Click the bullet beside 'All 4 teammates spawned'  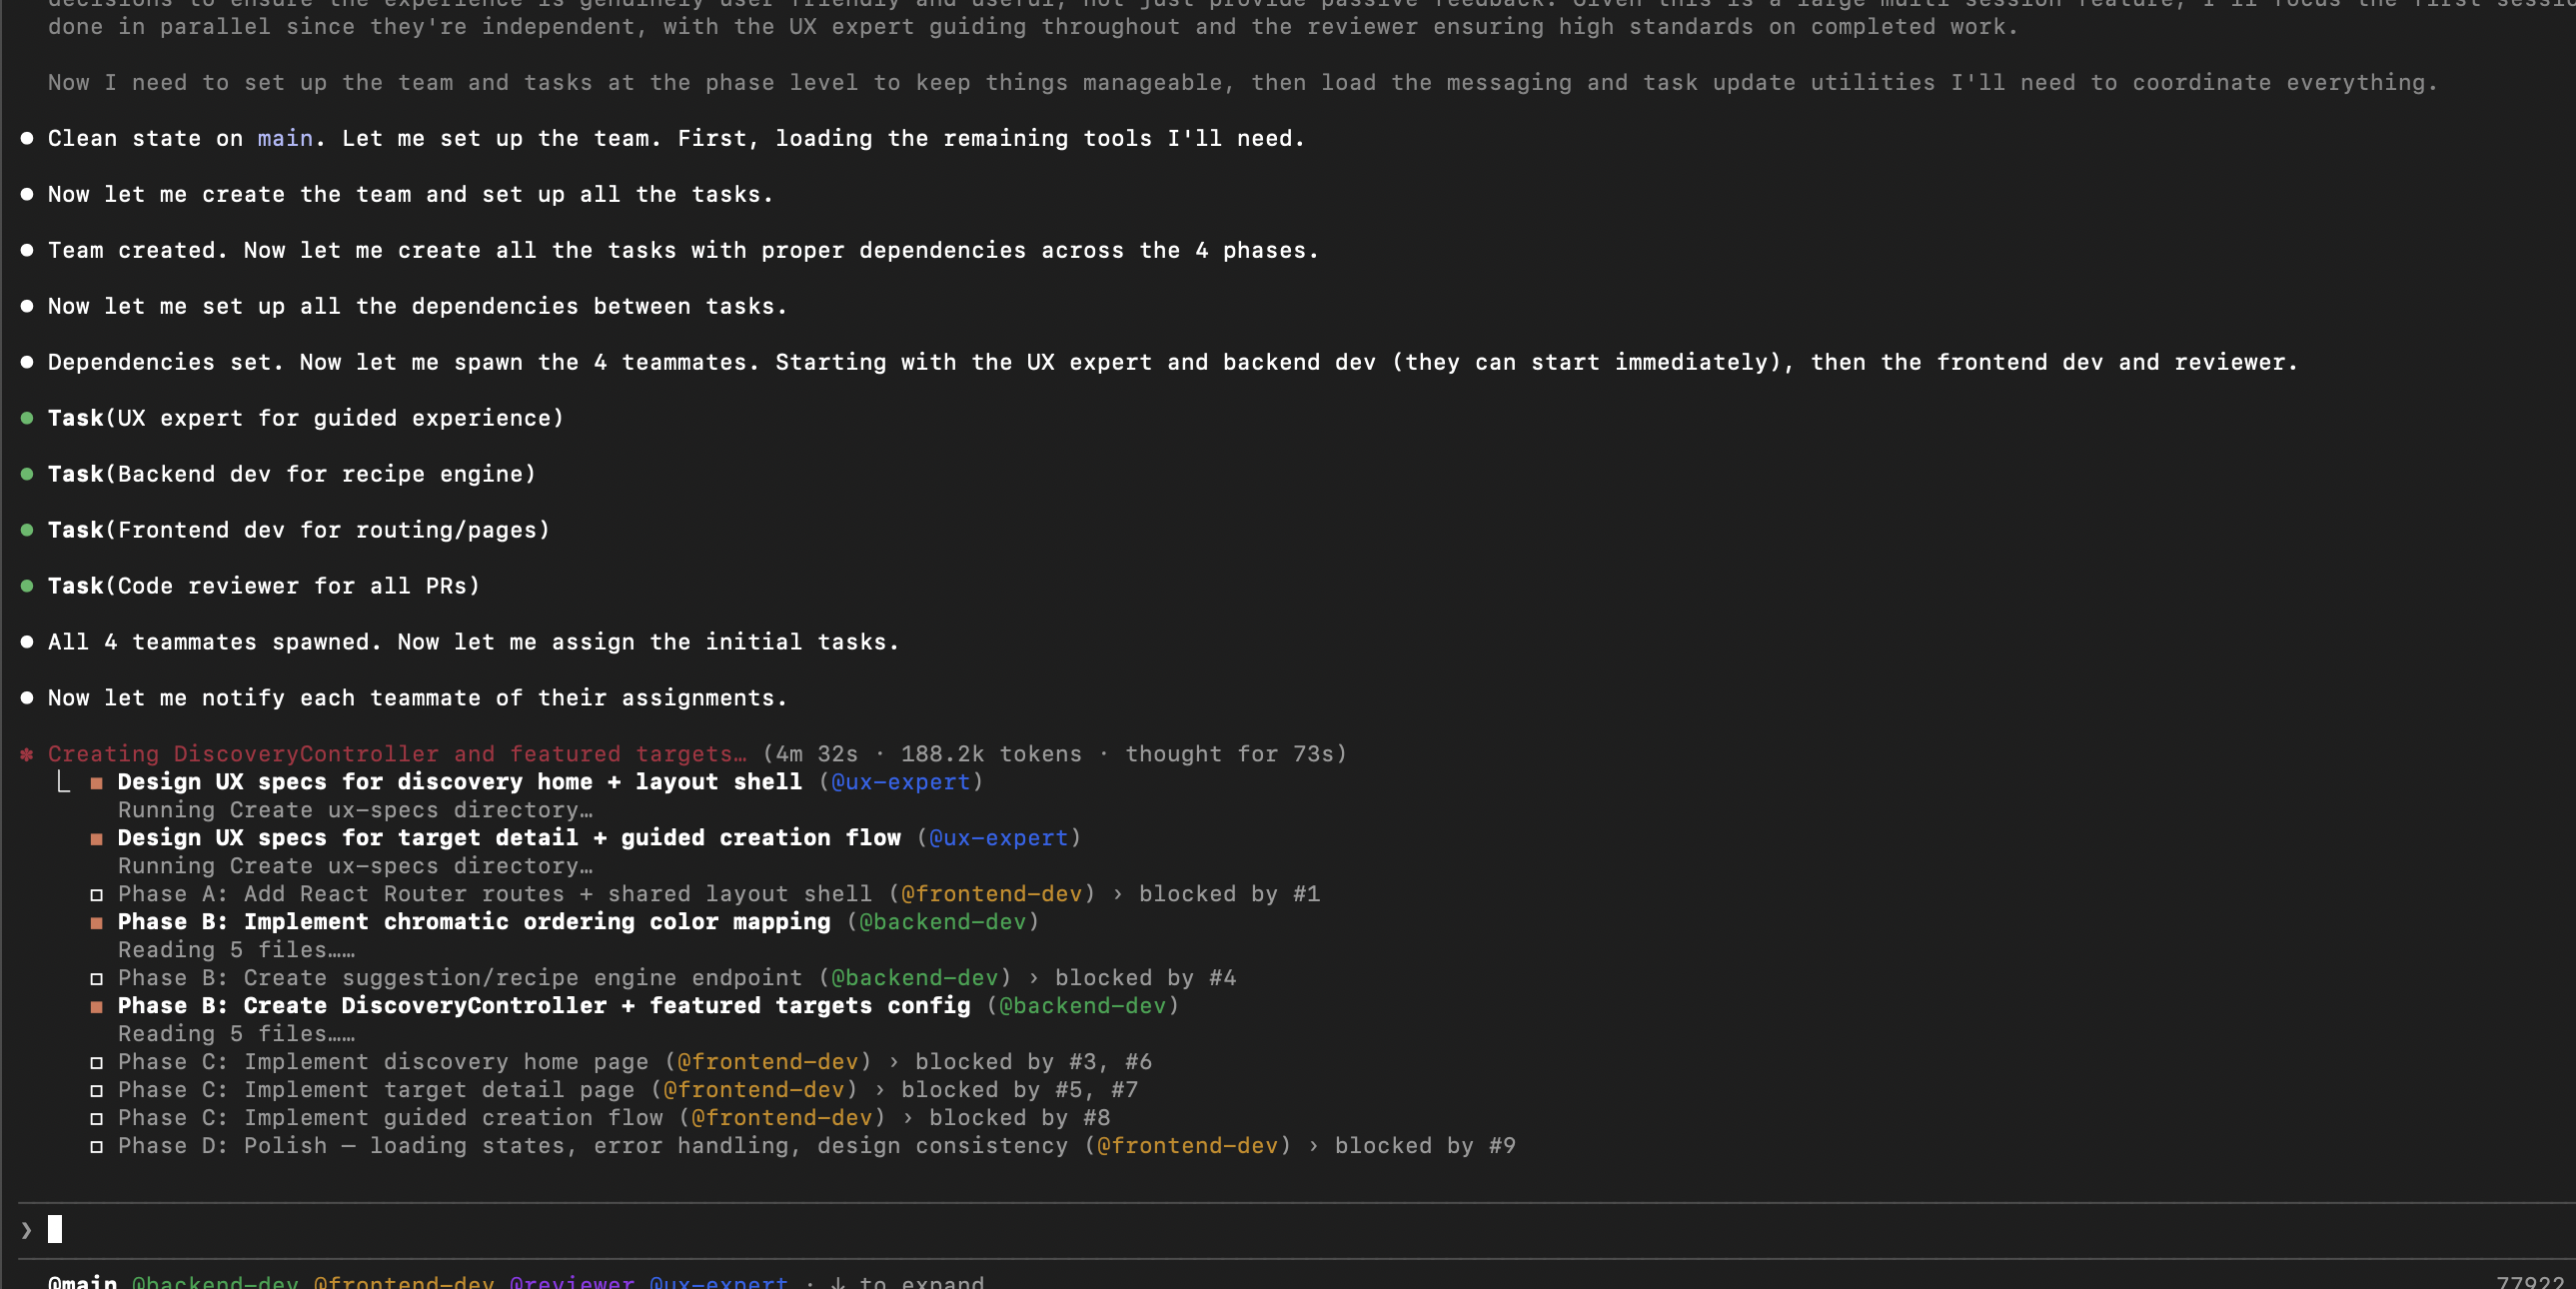pyautogui.click(x=27, y=642)
